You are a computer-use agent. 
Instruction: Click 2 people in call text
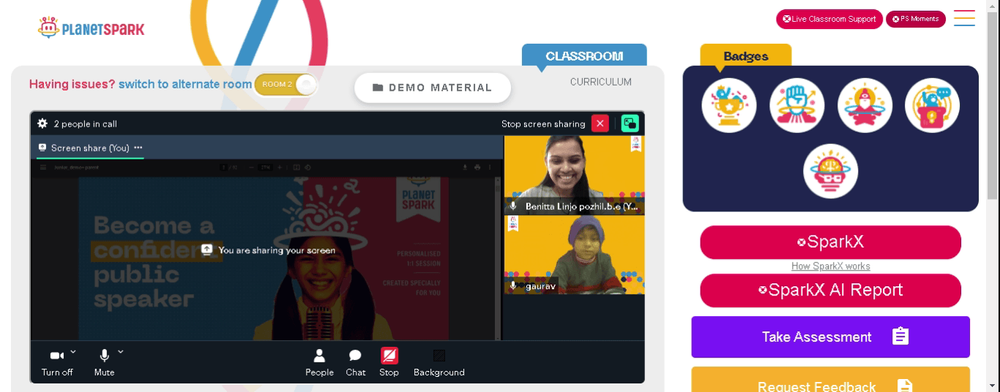point(85,124)
